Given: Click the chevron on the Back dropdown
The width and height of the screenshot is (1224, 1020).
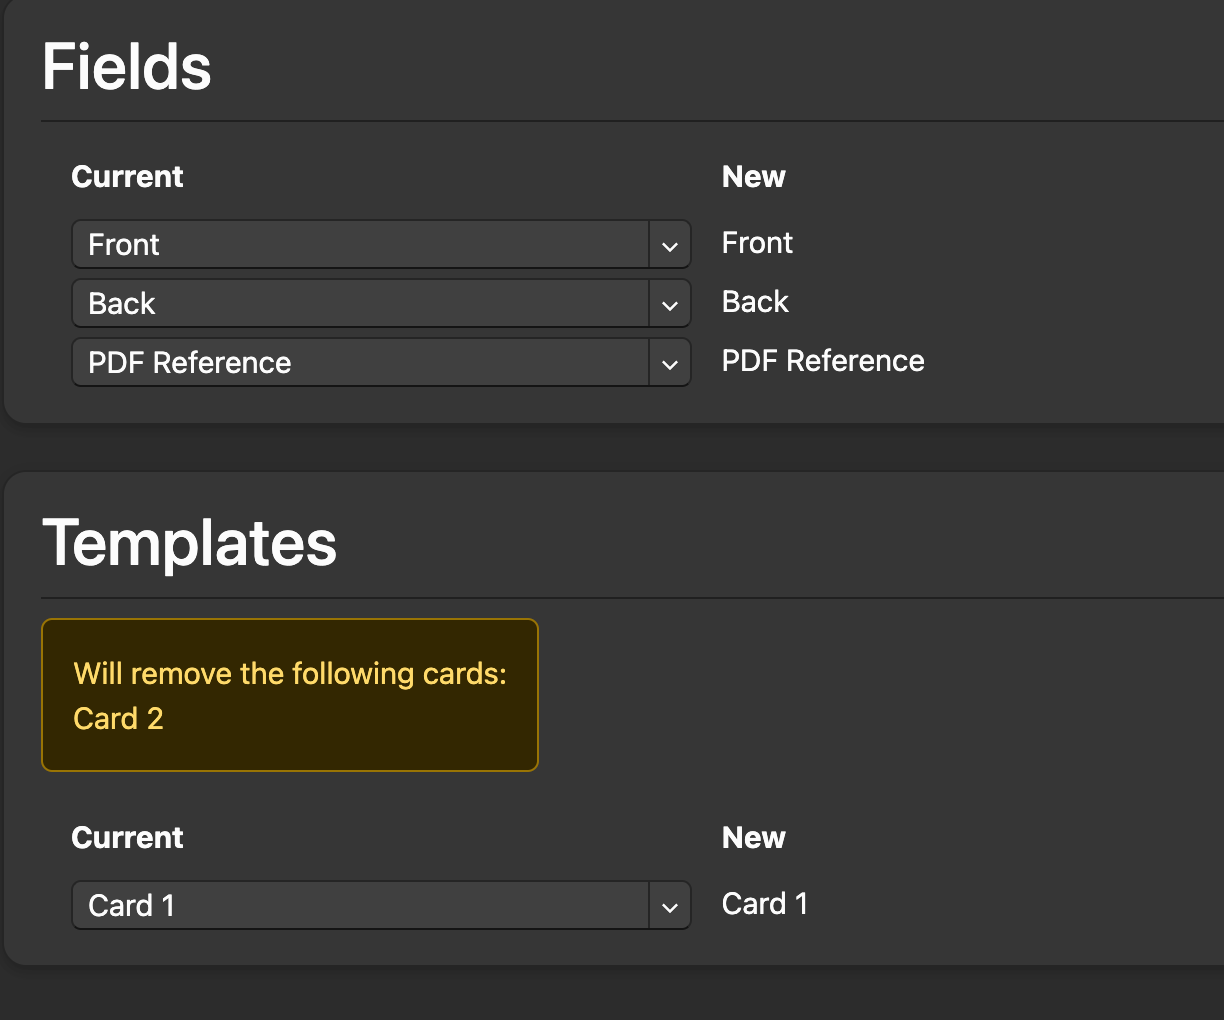Looking at the screenshot, I should point(670,305).
